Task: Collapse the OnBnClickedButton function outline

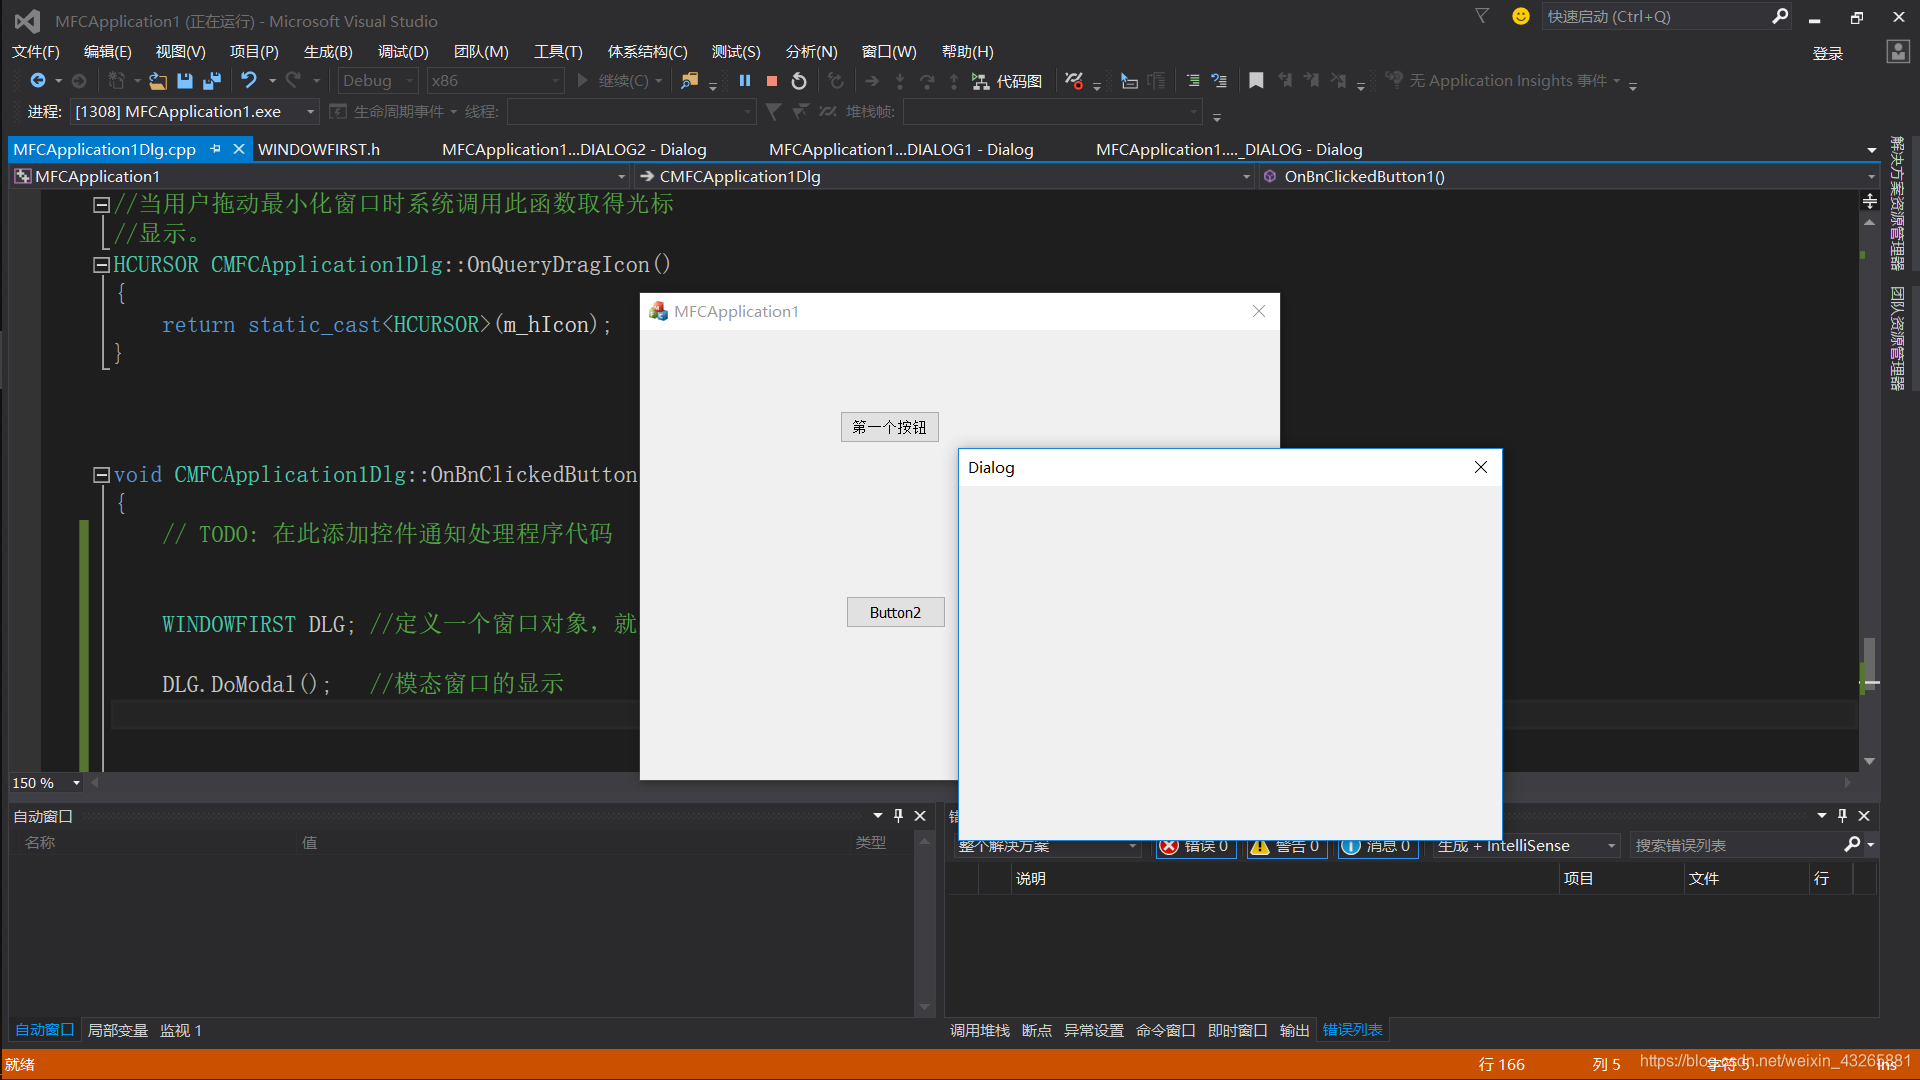Action: 101,475
